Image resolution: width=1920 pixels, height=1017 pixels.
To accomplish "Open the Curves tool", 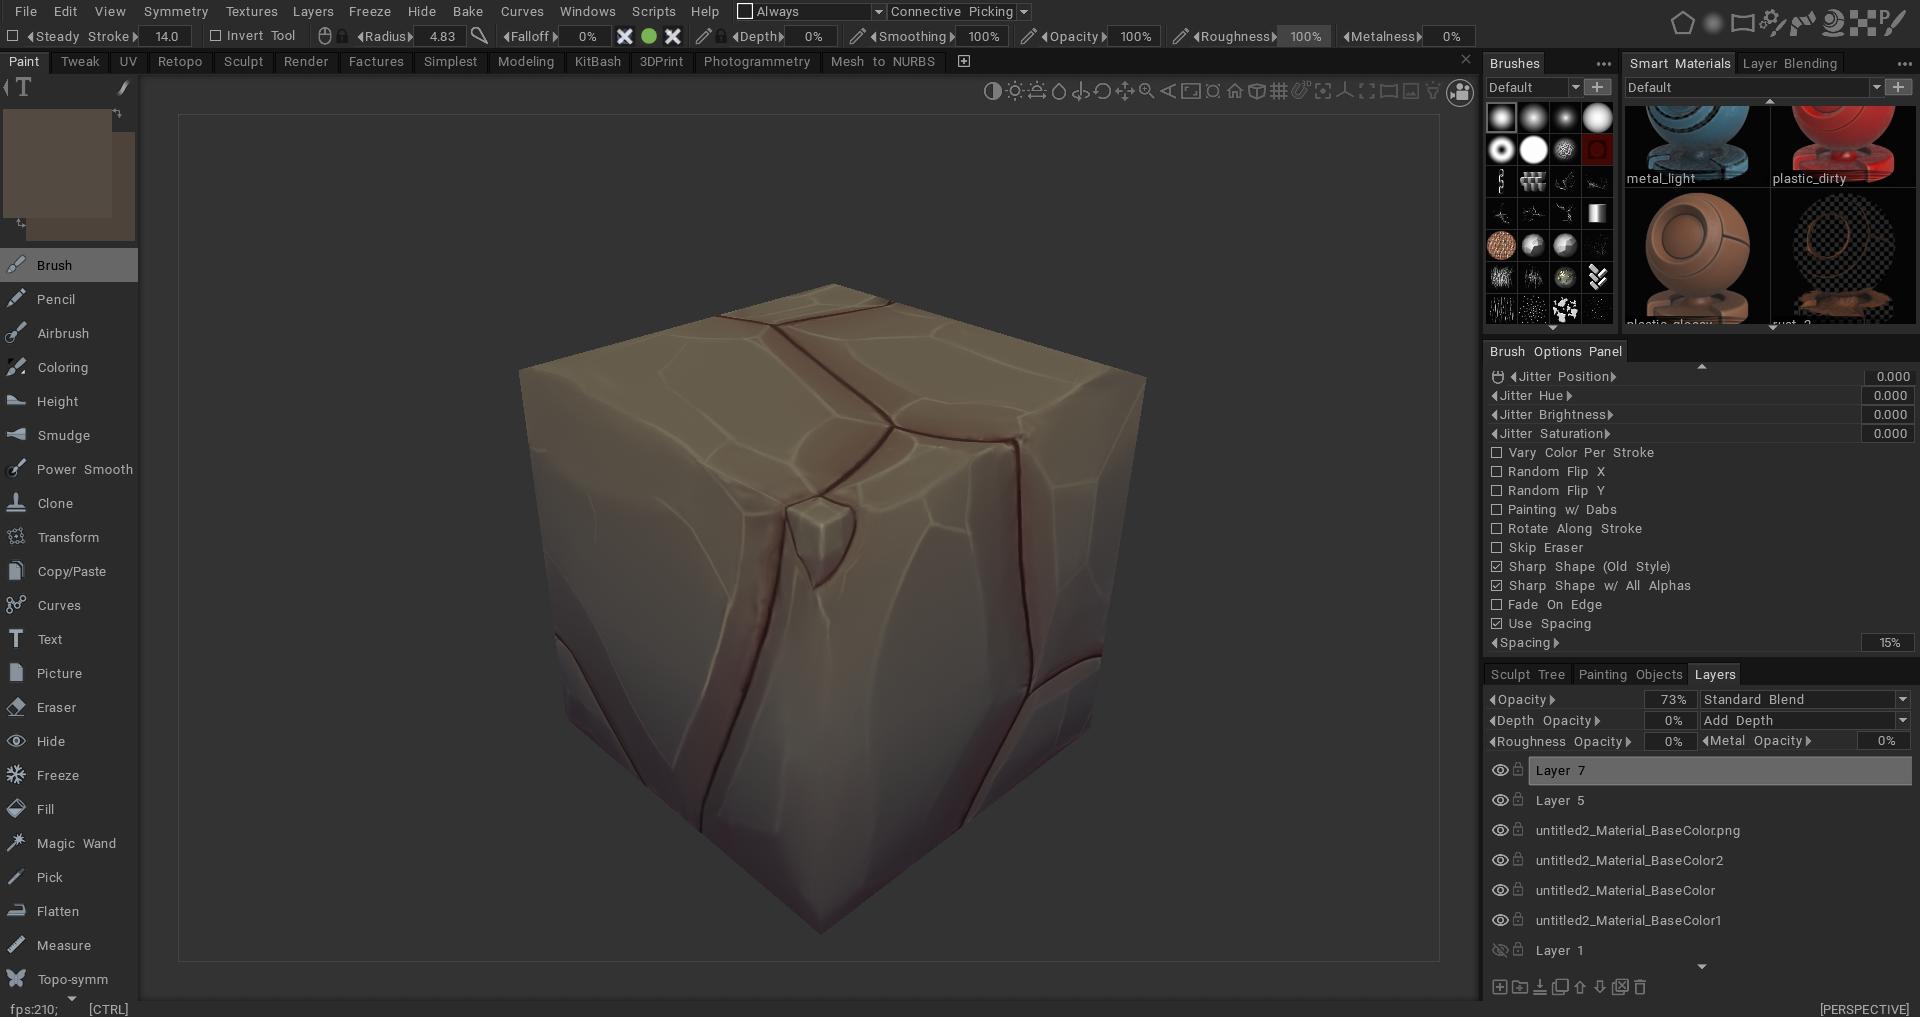I will [68, 605].
